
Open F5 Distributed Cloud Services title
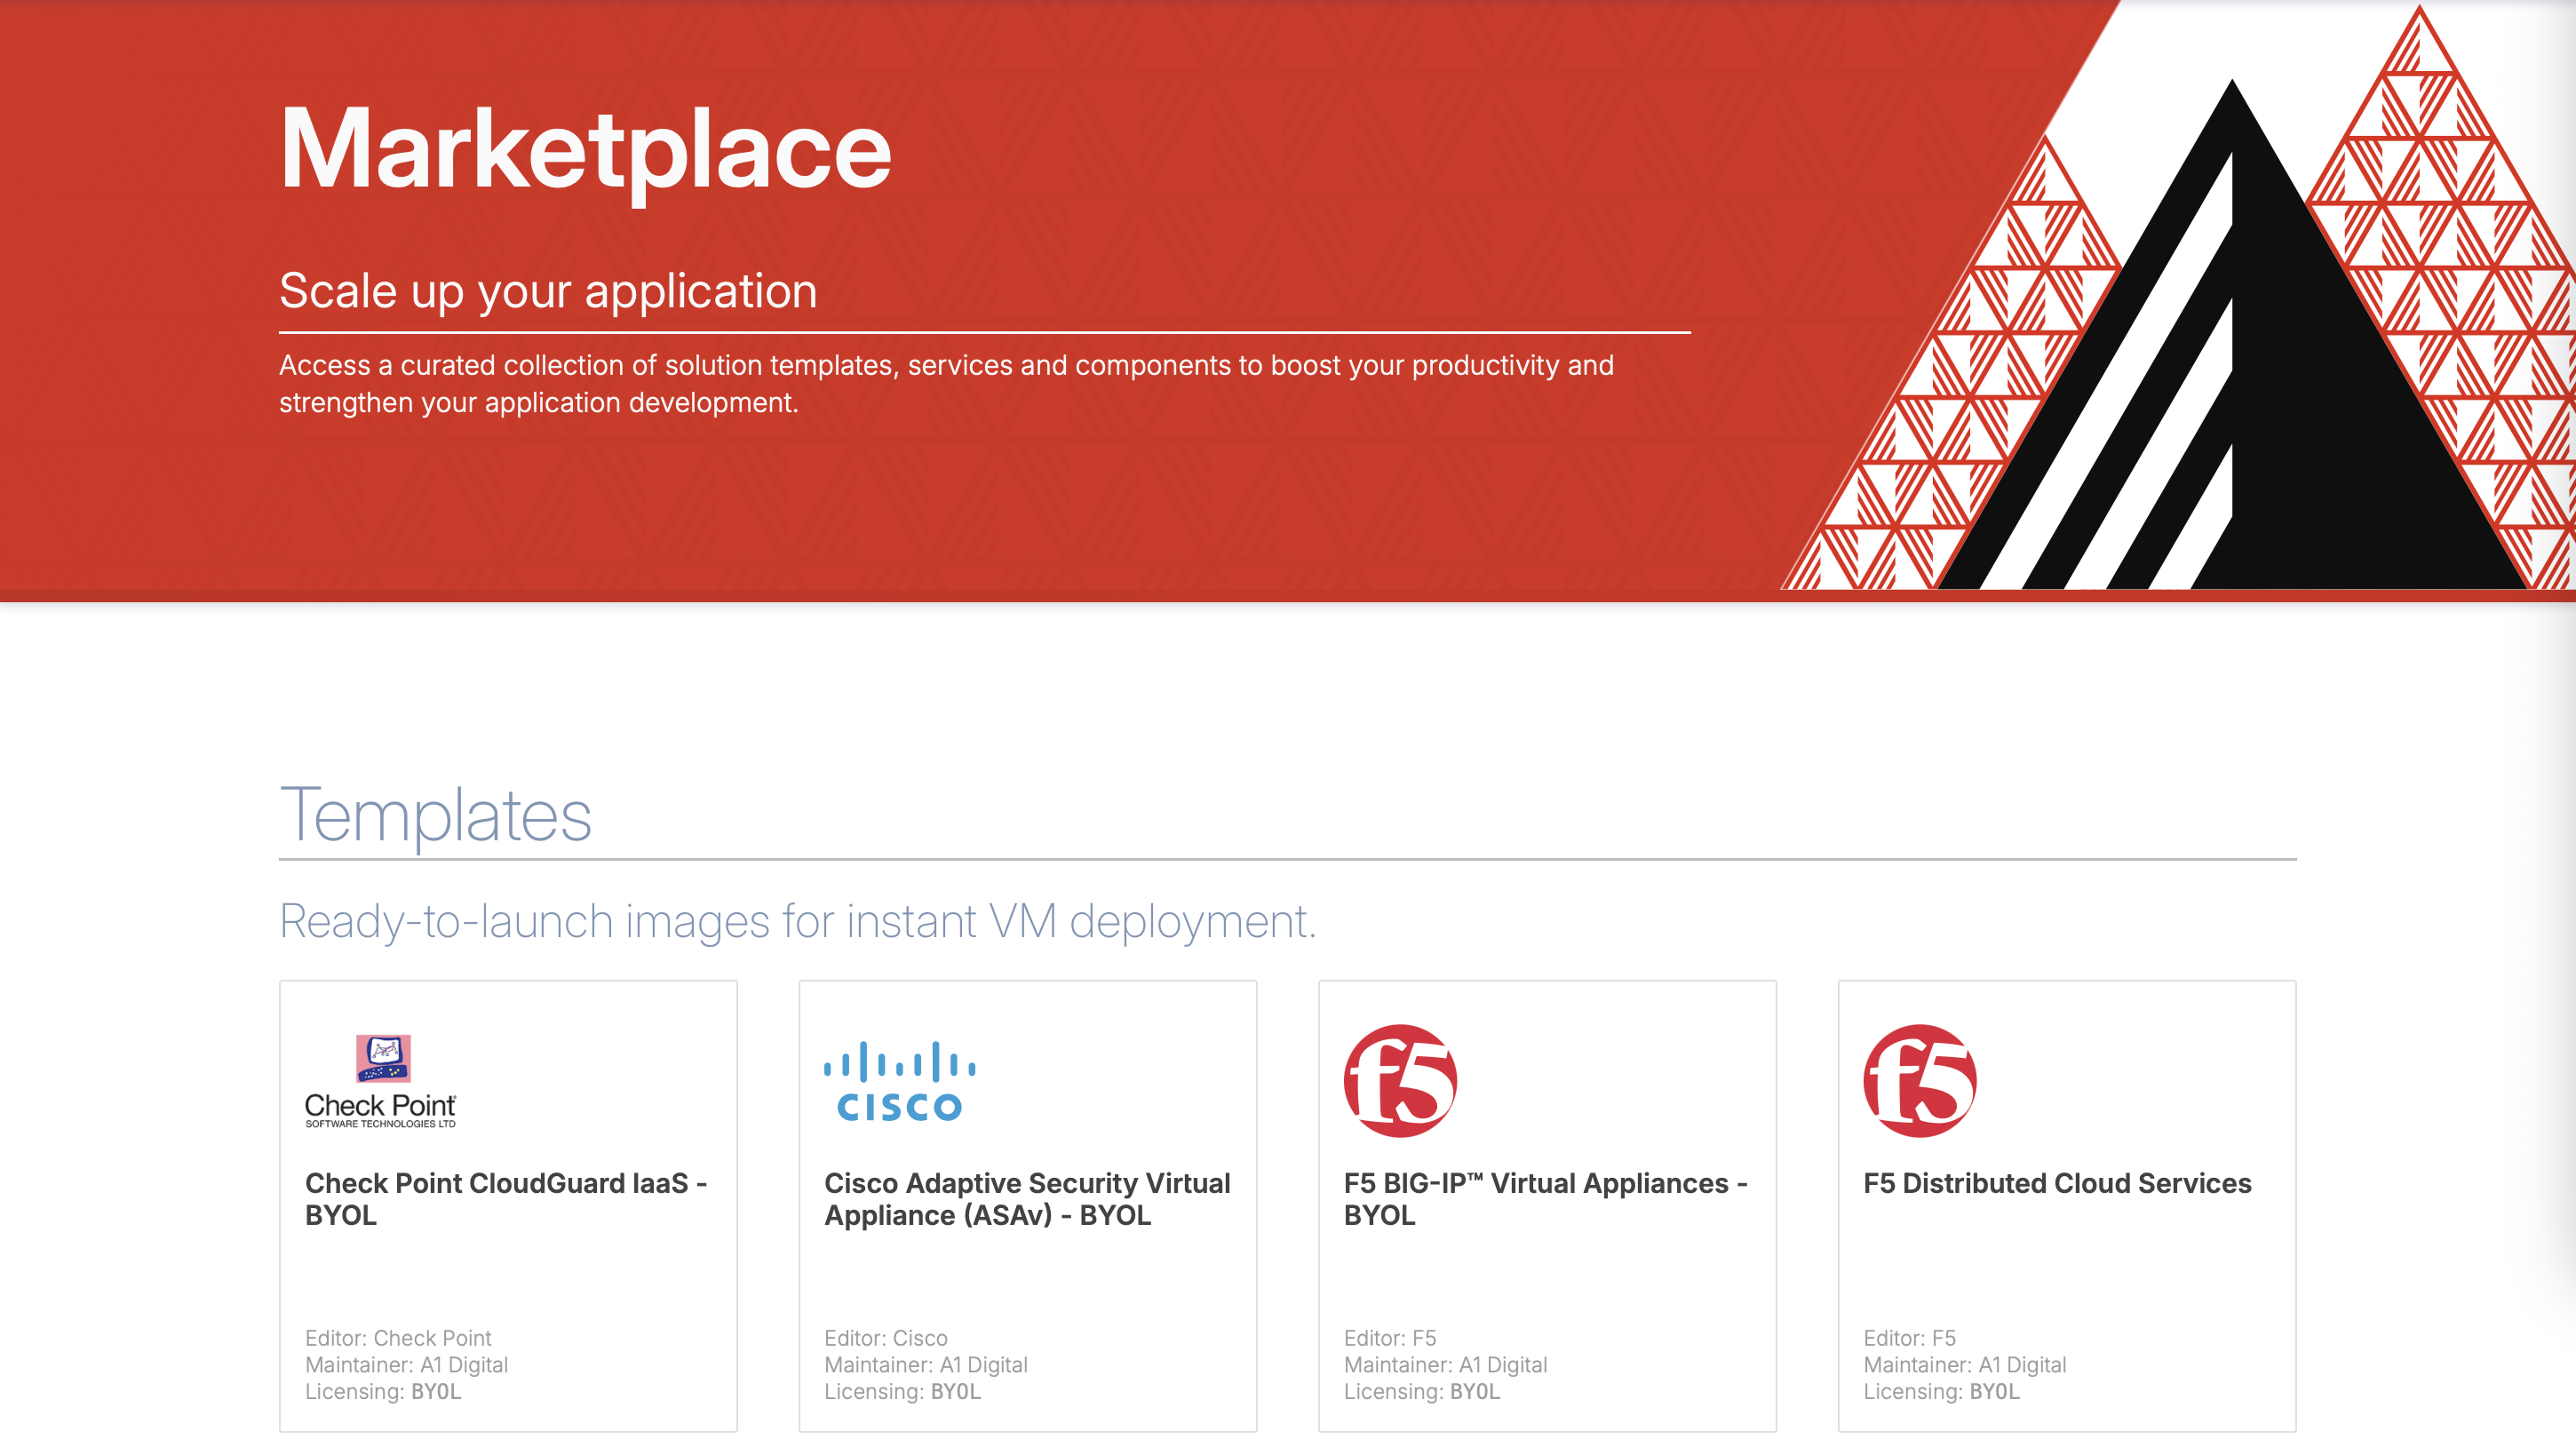(x=2057, y=1183)
